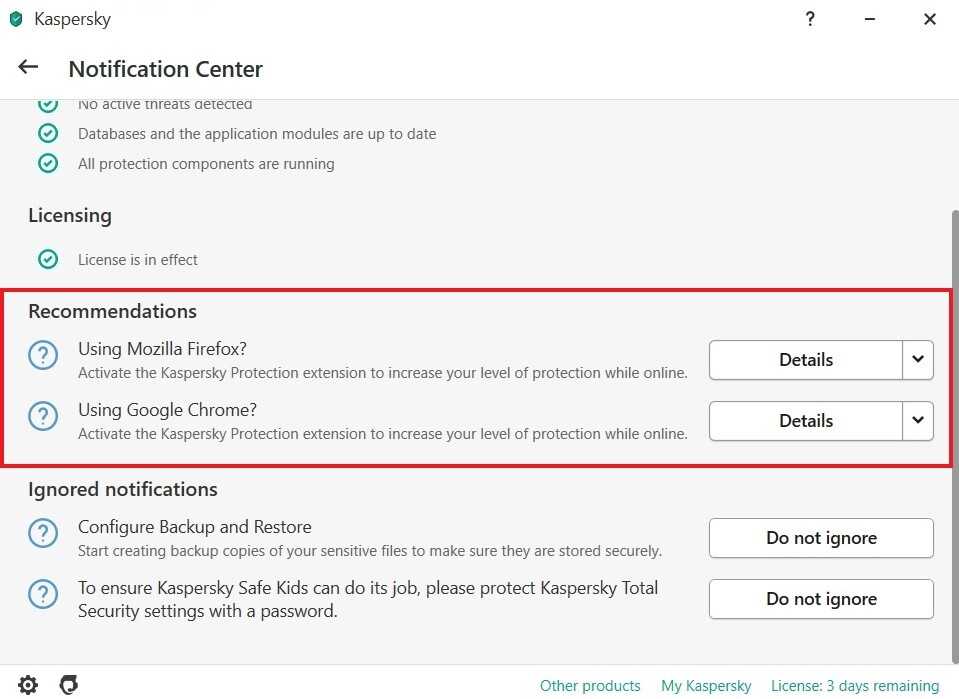This screenshot has height=699, width=959.
Task: Expand the dropdown arrow for the Chrome recommendation
Action: pyautogui.click(x=918, y=421)
